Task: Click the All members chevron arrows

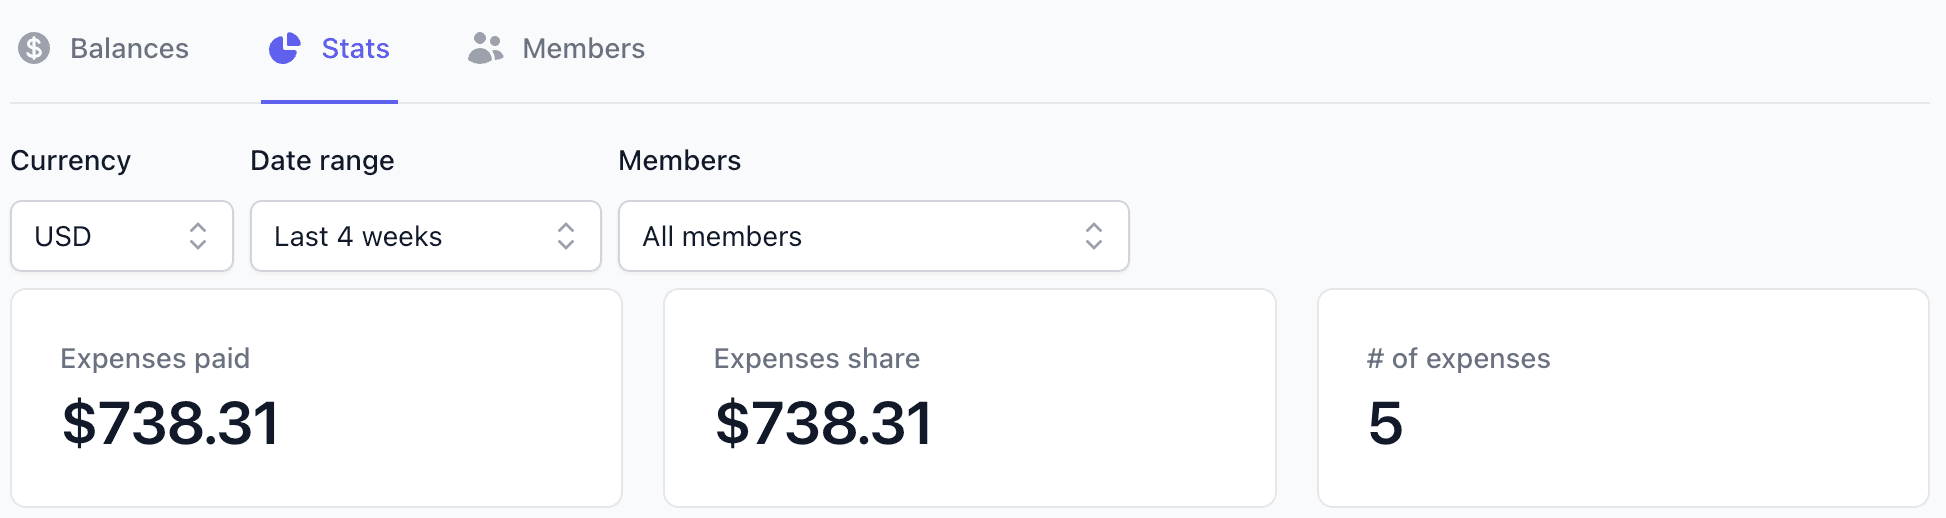Action: [1094, 236]
